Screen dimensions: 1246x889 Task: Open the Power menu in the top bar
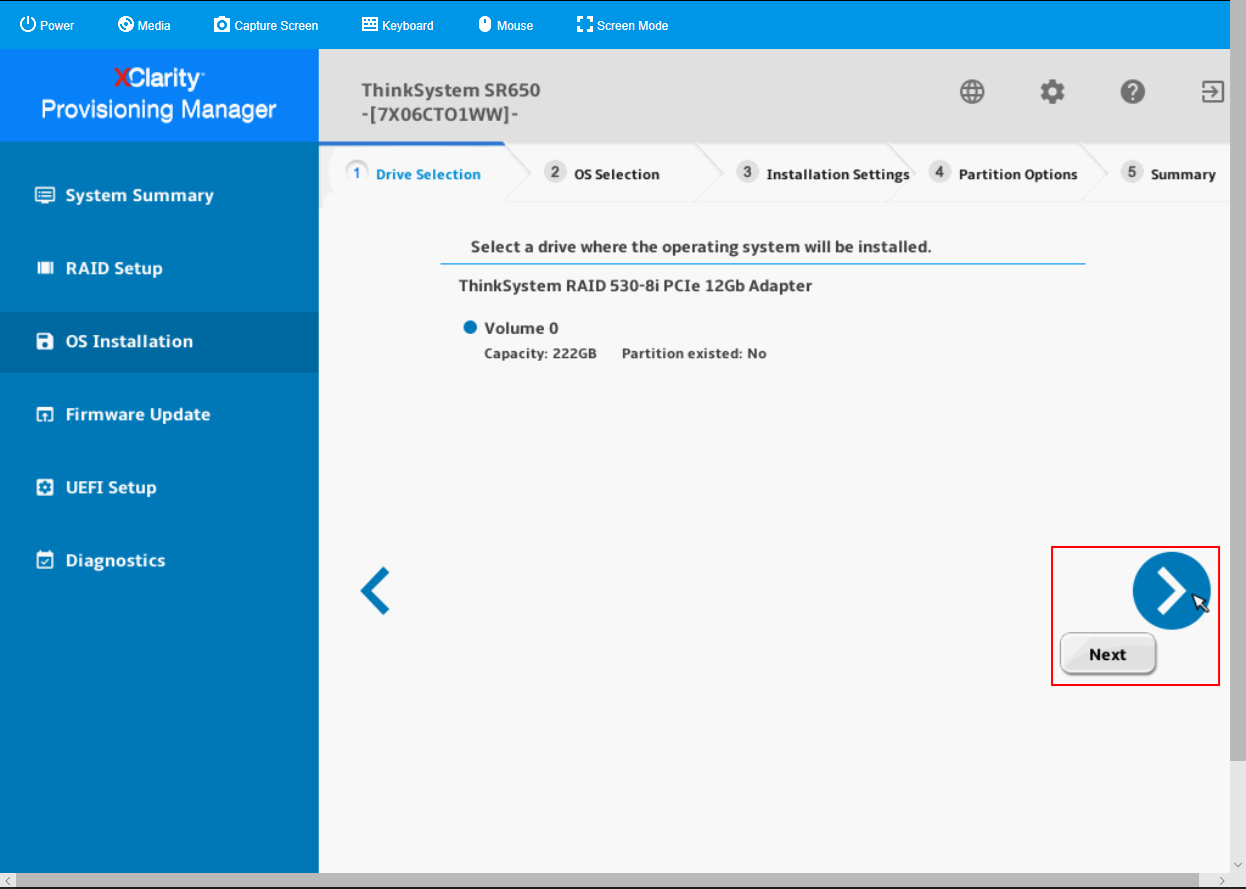tap(47, 25)
